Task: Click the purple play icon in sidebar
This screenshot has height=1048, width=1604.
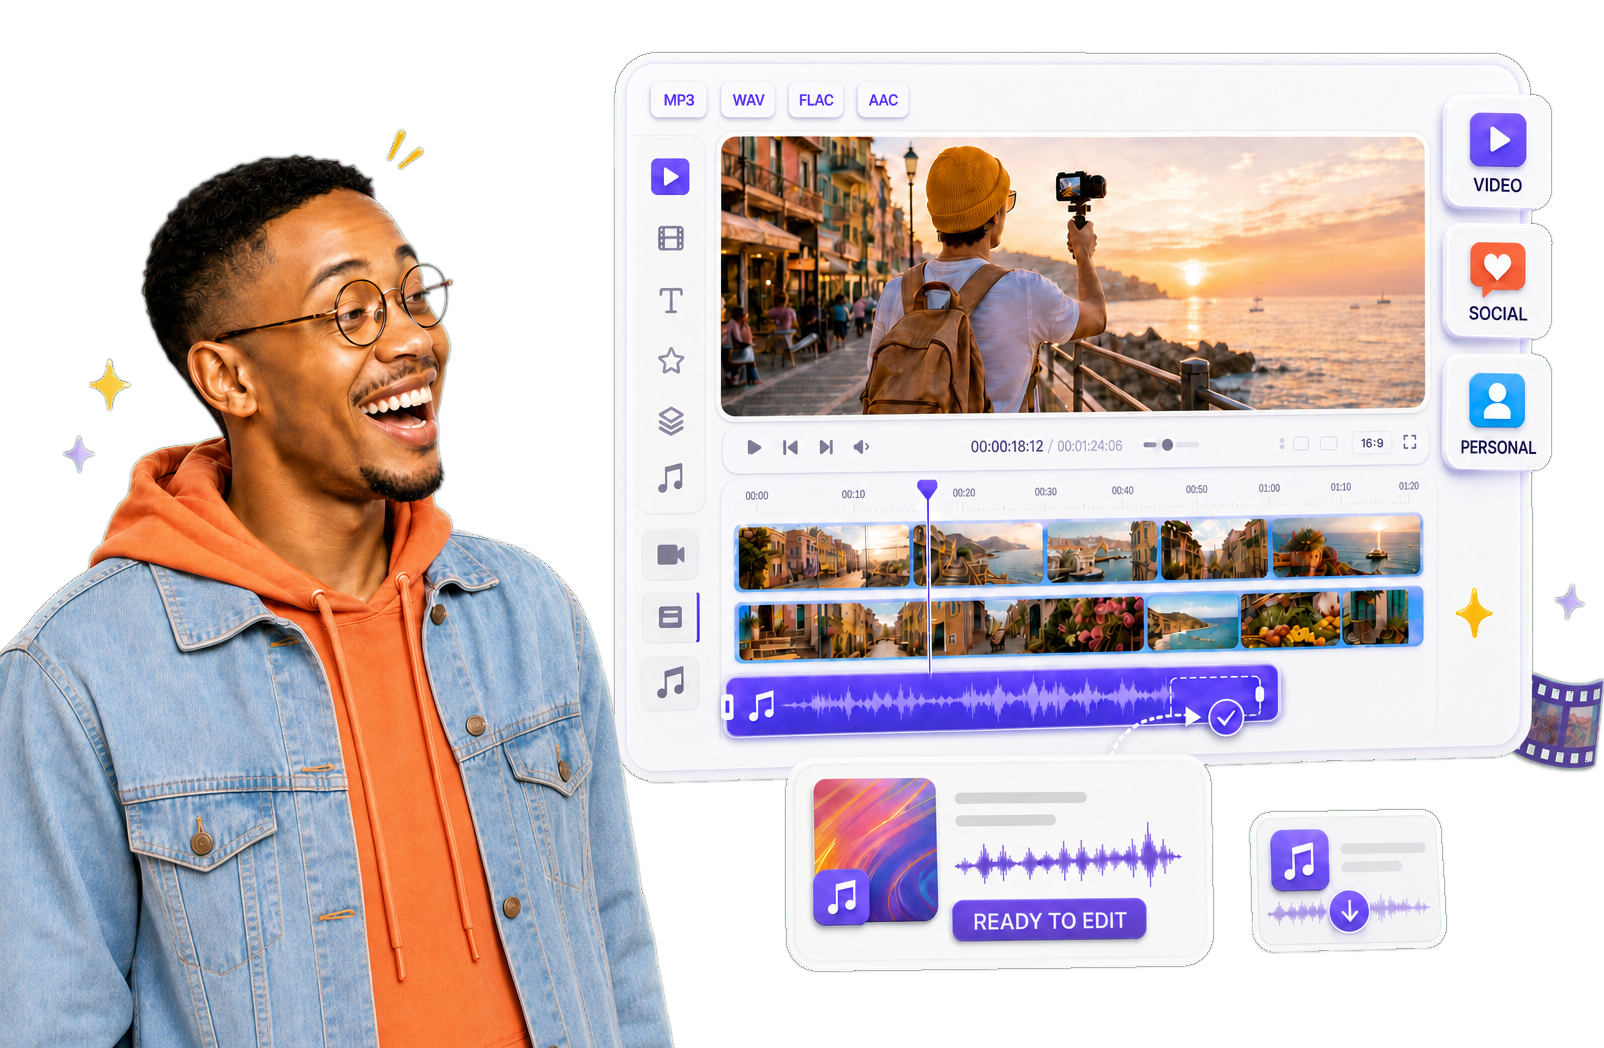Action: click(670, 177)
